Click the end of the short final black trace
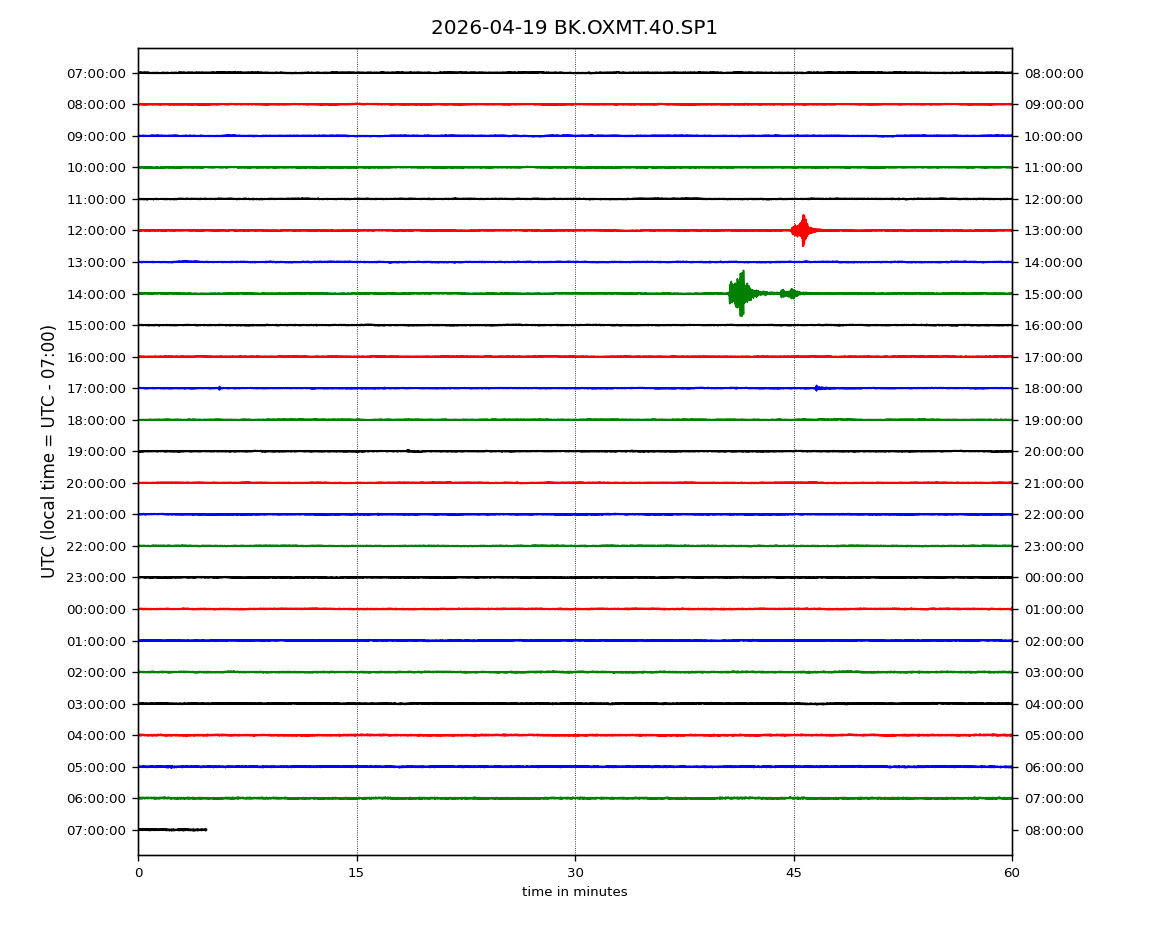Image resolution: width=1150 pixels, height=950 pixels. tap(205, 829)
